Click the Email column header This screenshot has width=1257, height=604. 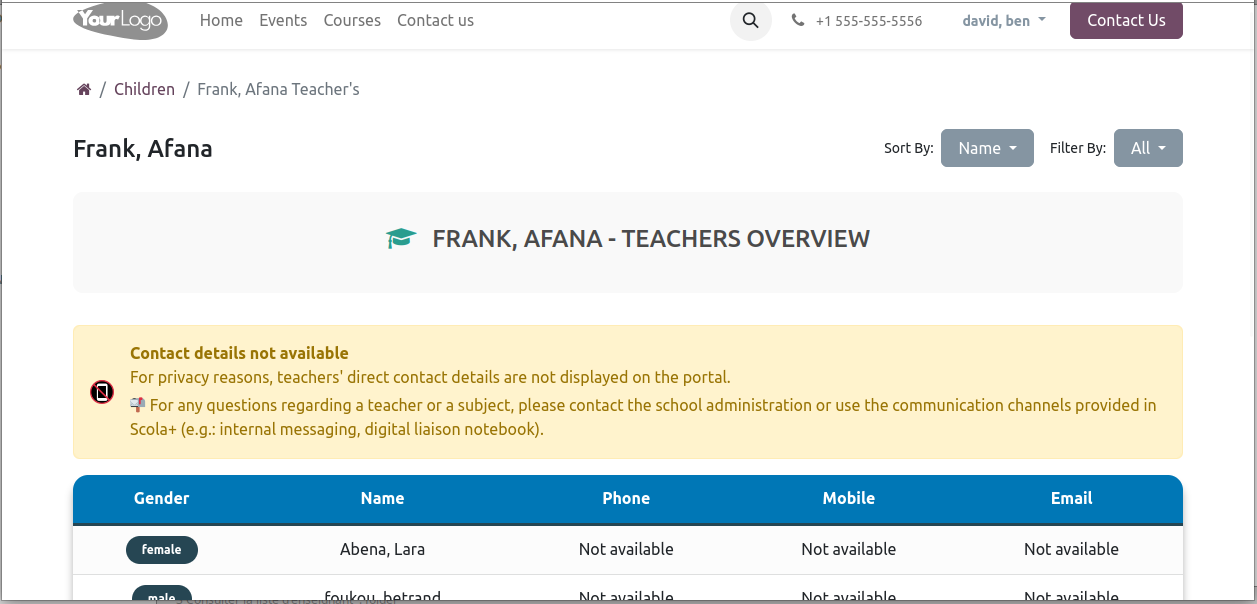[1071, 499]
